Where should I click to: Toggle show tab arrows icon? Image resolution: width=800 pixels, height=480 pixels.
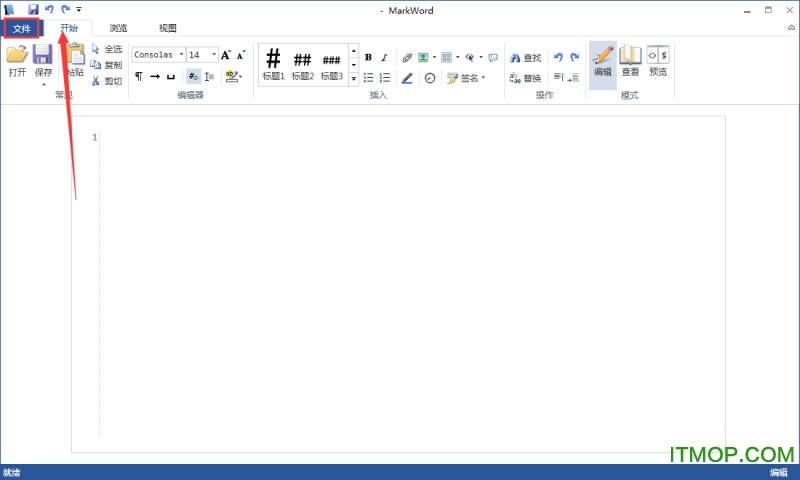(155, 77)
